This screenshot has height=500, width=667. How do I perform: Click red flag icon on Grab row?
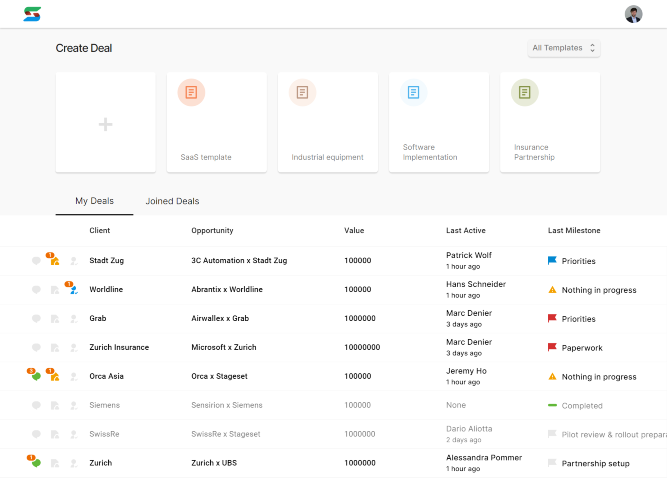(552, 318)
